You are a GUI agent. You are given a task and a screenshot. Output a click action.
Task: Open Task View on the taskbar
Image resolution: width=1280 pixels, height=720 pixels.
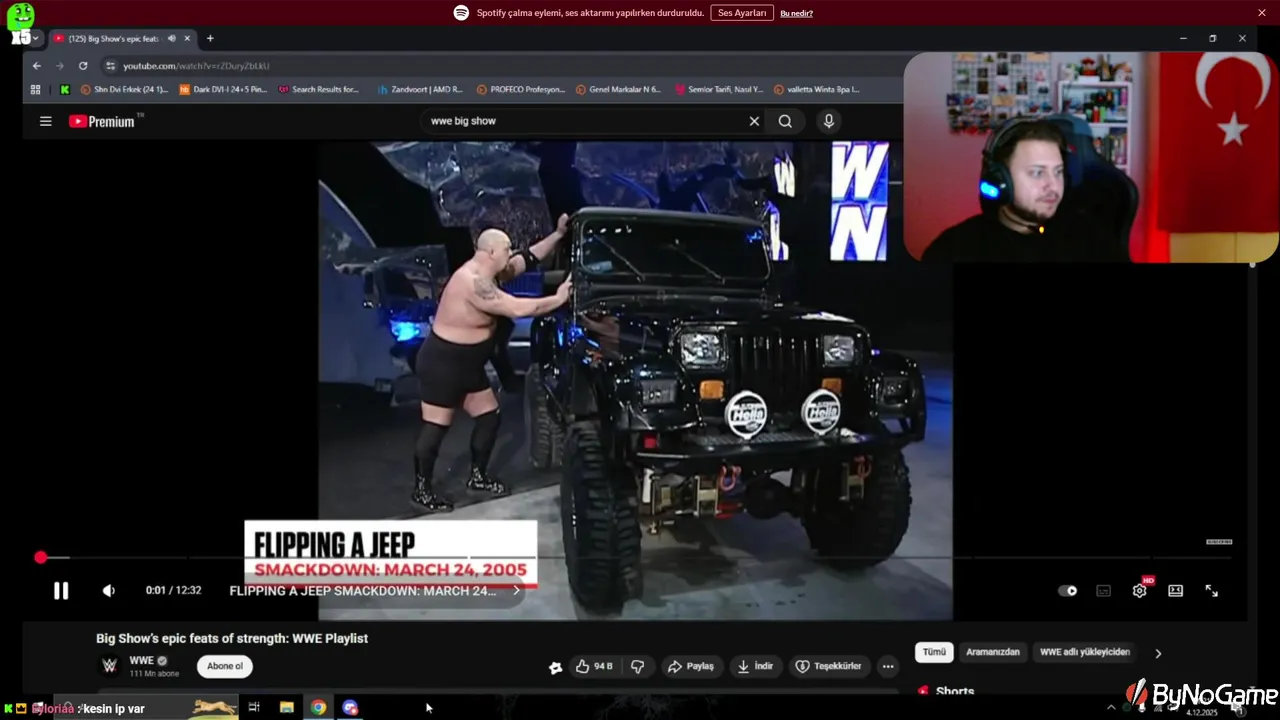click(254, 708)
